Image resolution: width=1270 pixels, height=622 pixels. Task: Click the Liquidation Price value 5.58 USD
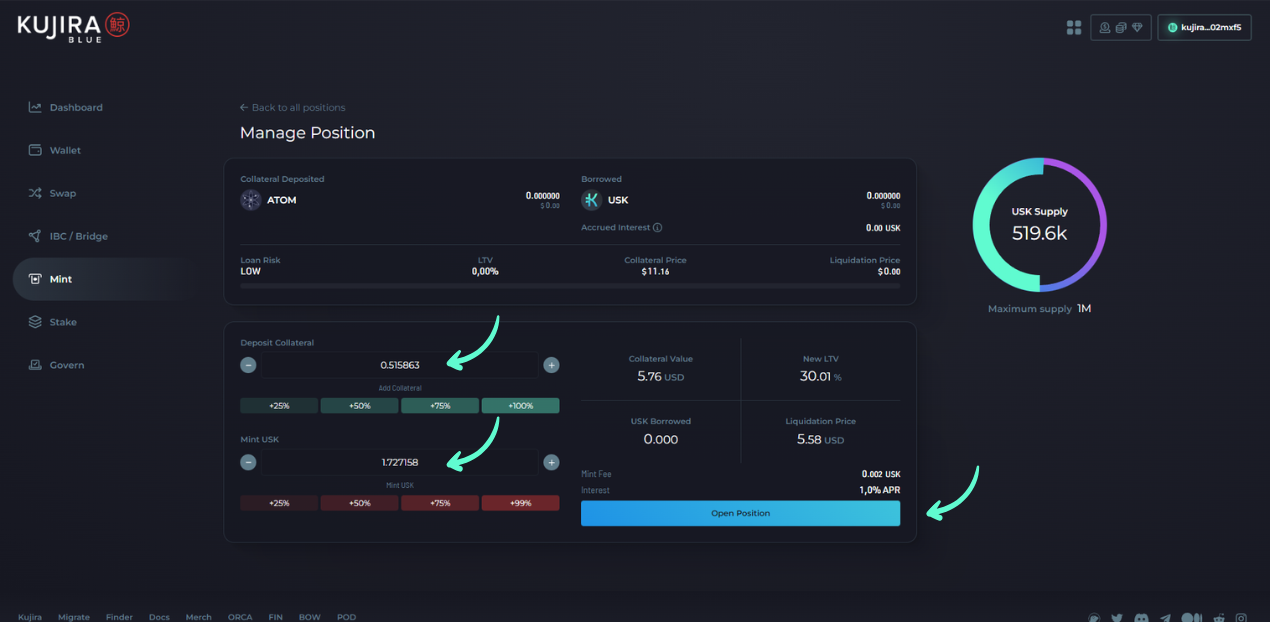pos(820,439)
